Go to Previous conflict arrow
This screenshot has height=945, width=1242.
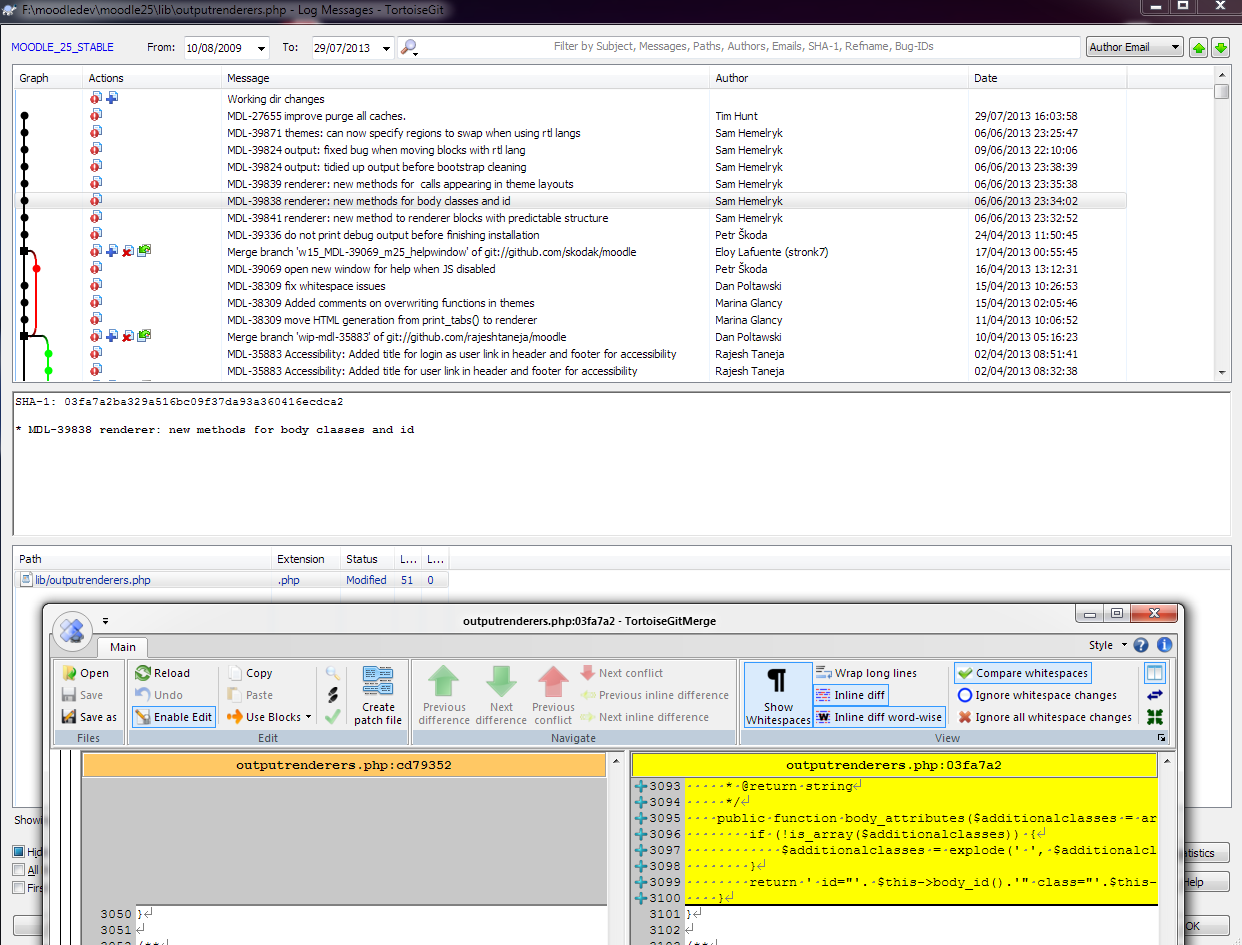point(553,696)
